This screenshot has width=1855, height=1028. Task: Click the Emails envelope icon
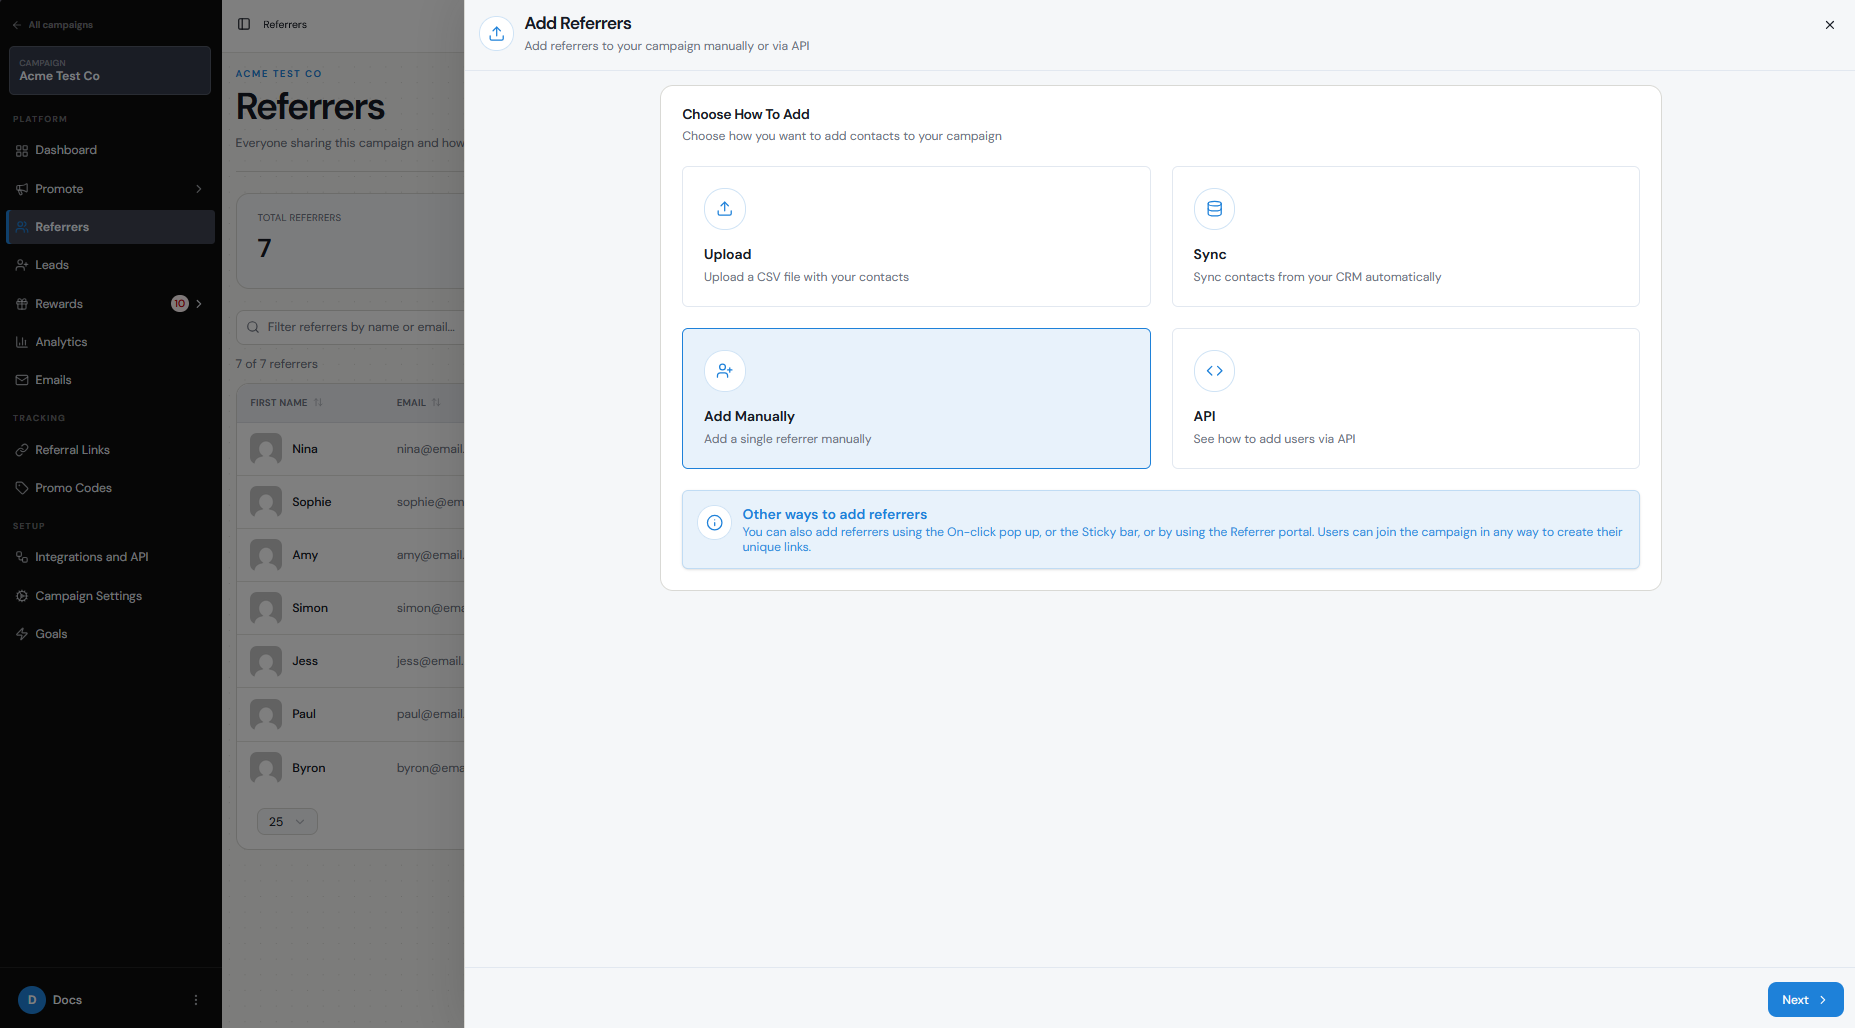click(x=22, y=380)
